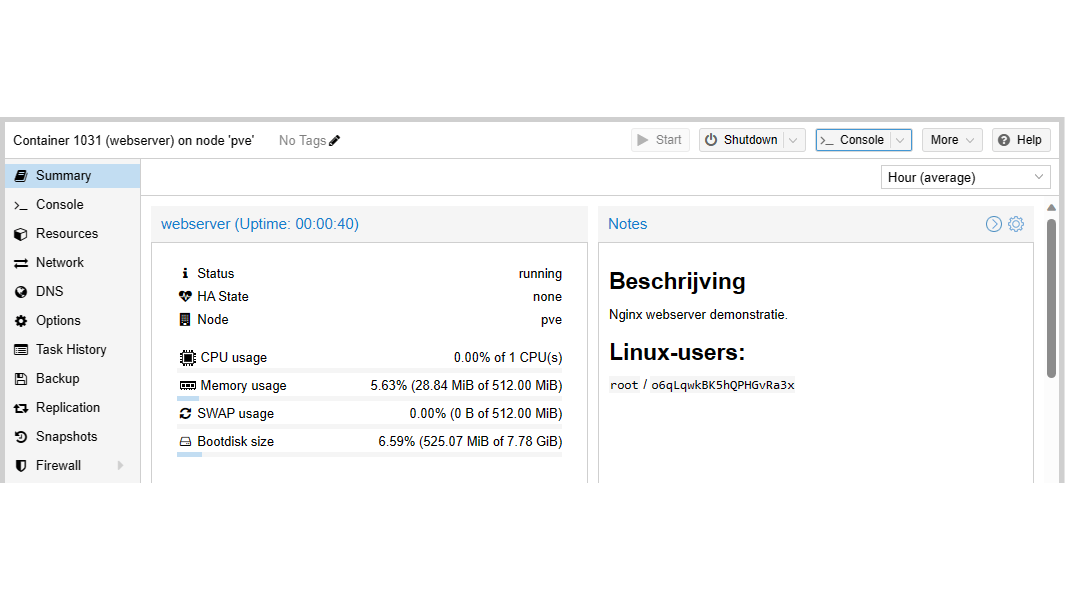Screen dimensions: 1065x599
Task: Open the DNS settings tab
Action: (x=49, y=291)
